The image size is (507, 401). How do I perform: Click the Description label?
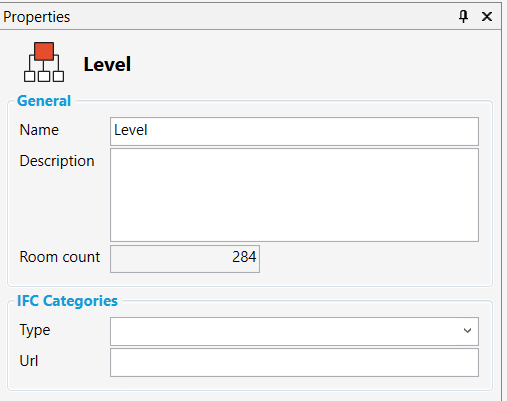[57, 161]
